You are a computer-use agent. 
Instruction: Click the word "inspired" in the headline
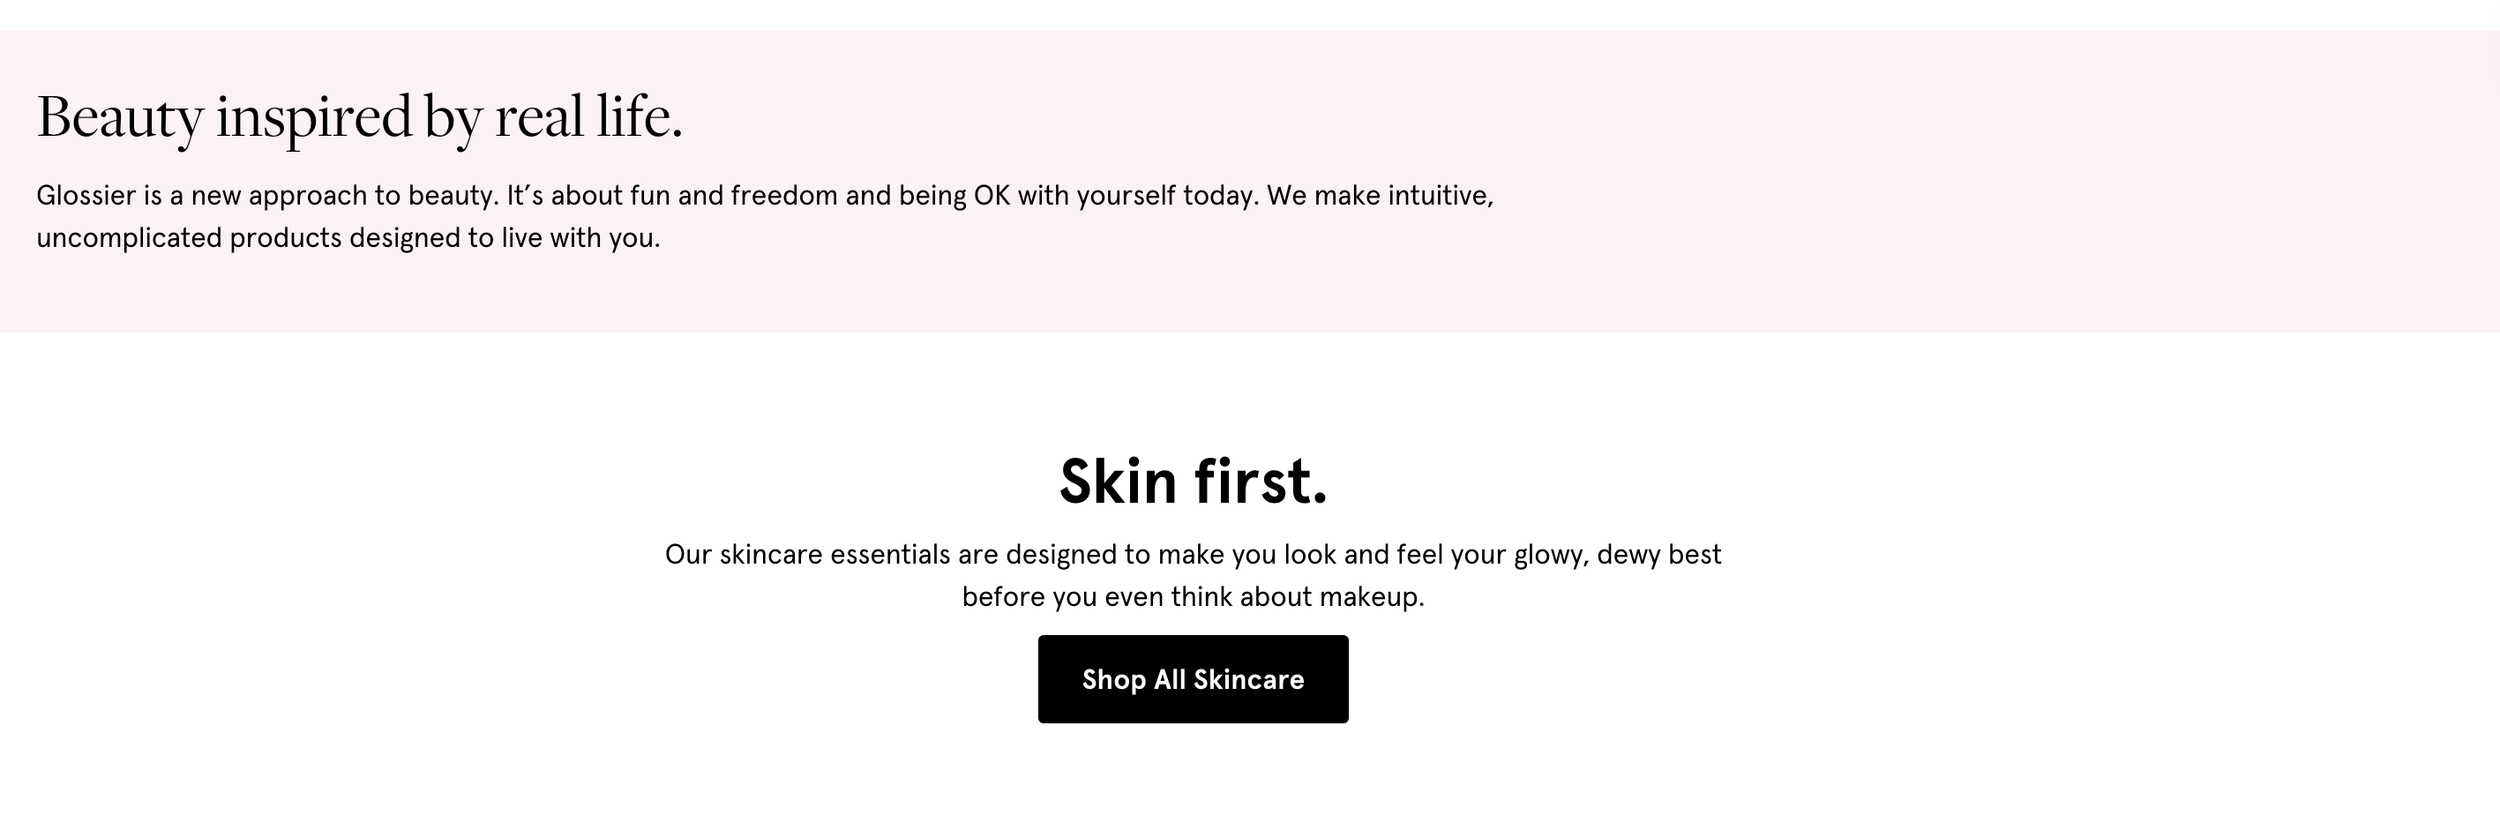click(x=314, y=117)
